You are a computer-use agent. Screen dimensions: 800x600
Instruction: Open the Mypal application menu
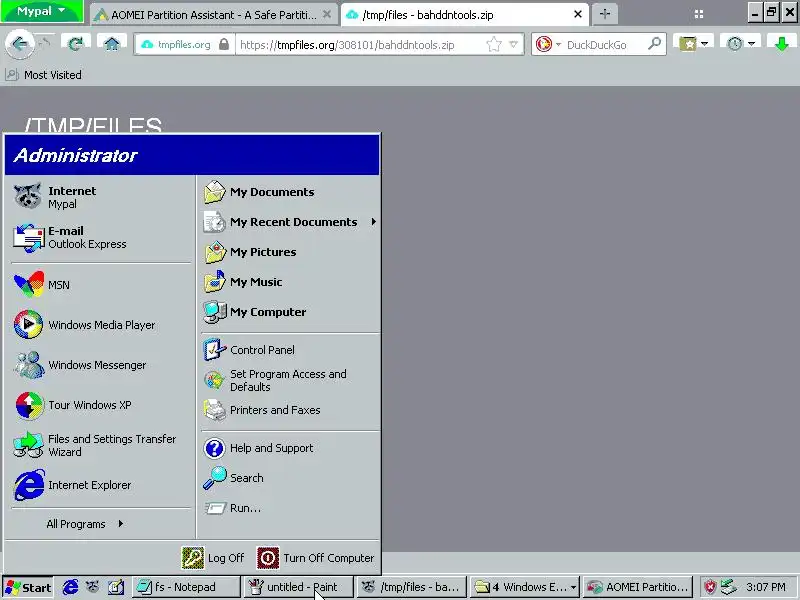coord(41,11)
